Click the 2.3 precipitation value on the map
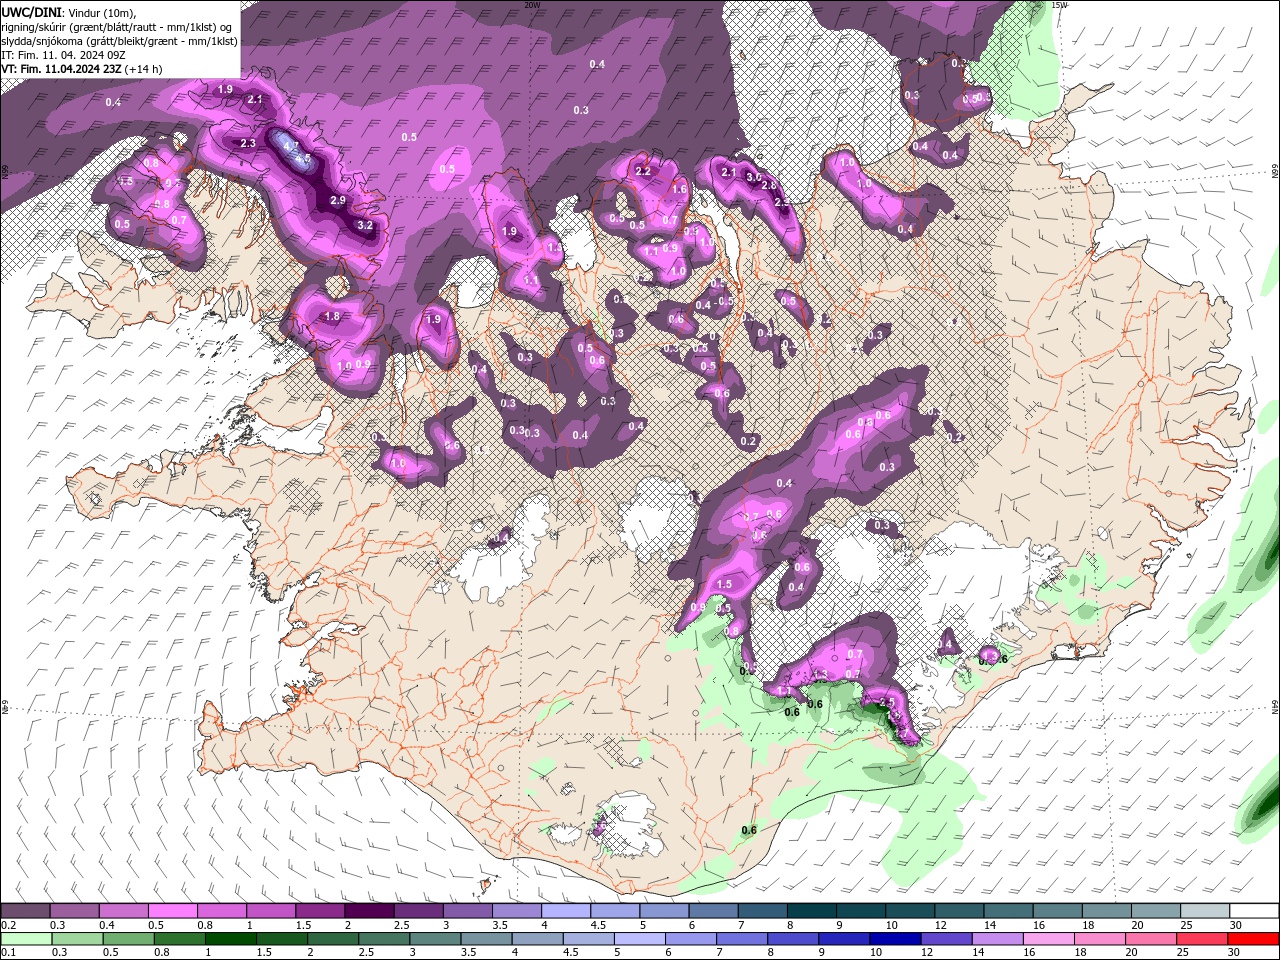Image resolution: width=1280 pixels, height=960 pixels. click(248, 143)
